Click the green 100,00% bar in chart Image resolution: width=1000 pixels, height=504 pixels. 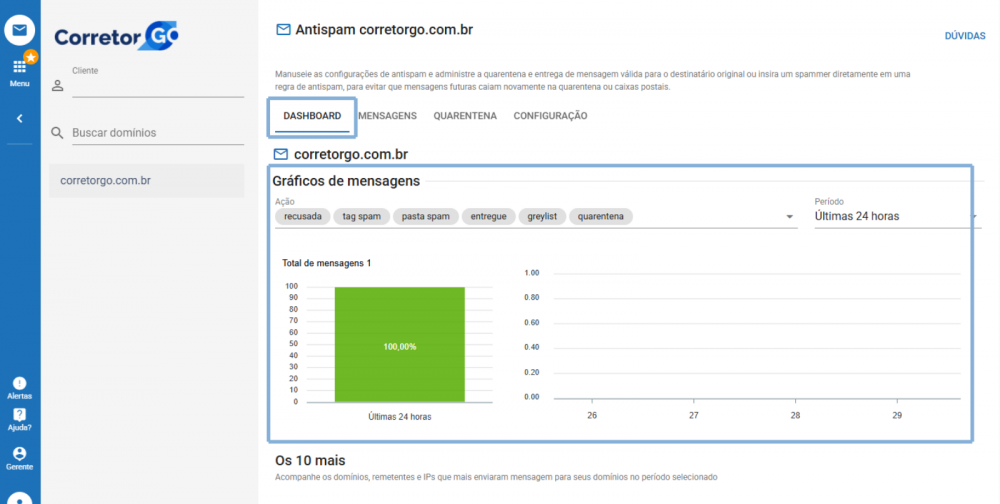pos(400,345)
